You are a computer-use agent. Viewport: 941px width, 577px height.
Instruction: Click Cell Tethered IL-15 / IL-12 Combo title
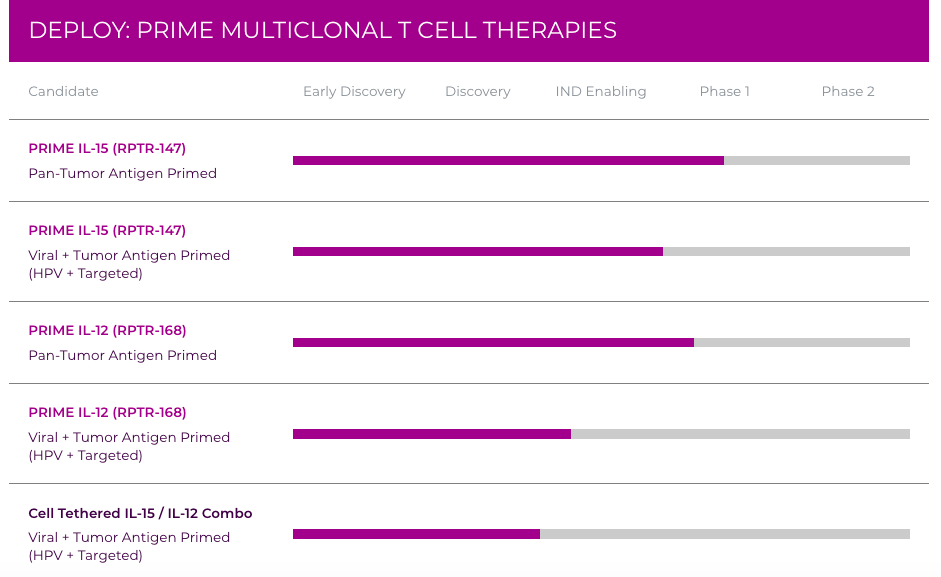[x=140, y=513]
